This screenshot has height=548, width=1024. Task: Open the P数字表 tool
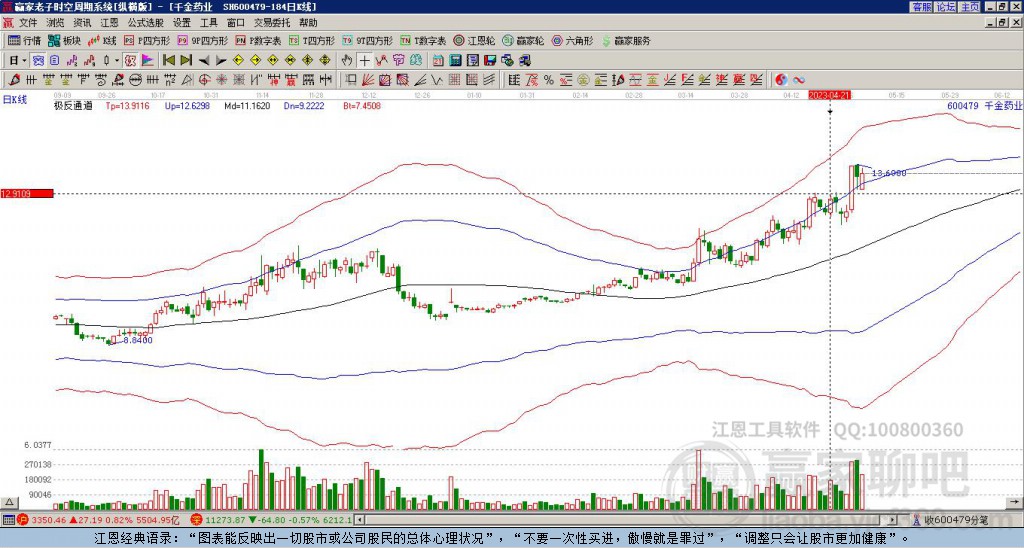click(259, 40)
